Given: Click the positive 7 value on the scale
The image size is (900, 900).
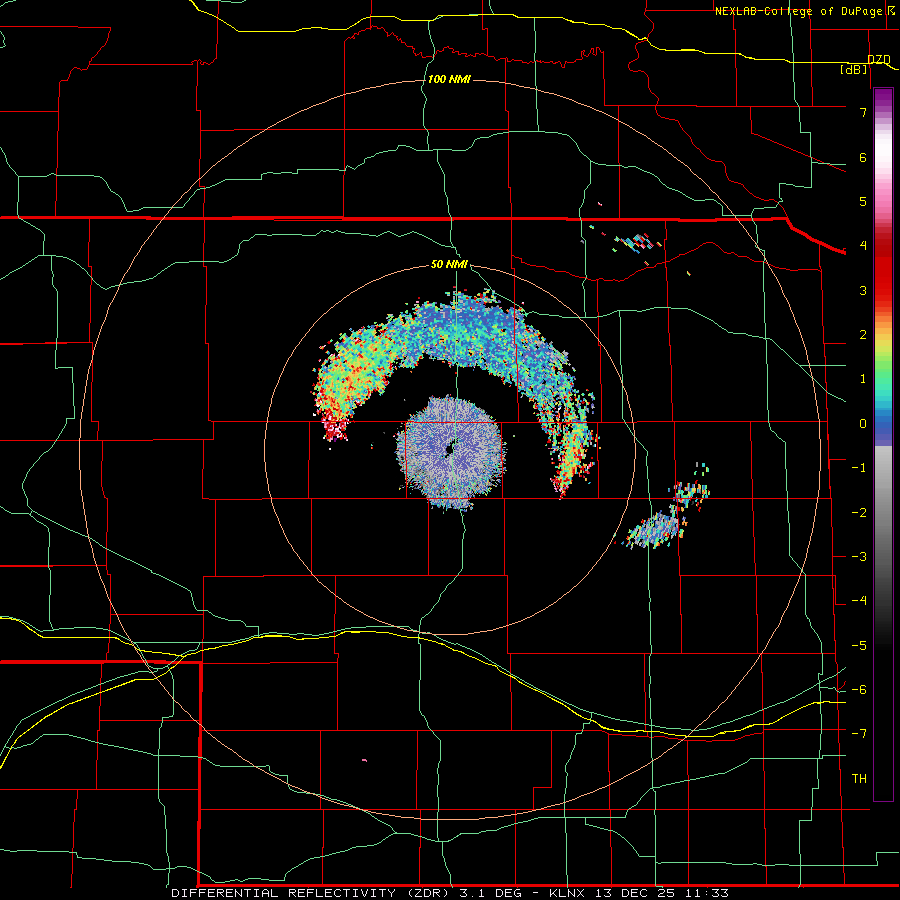Looking at the screenshot, I should click(863, 112).
